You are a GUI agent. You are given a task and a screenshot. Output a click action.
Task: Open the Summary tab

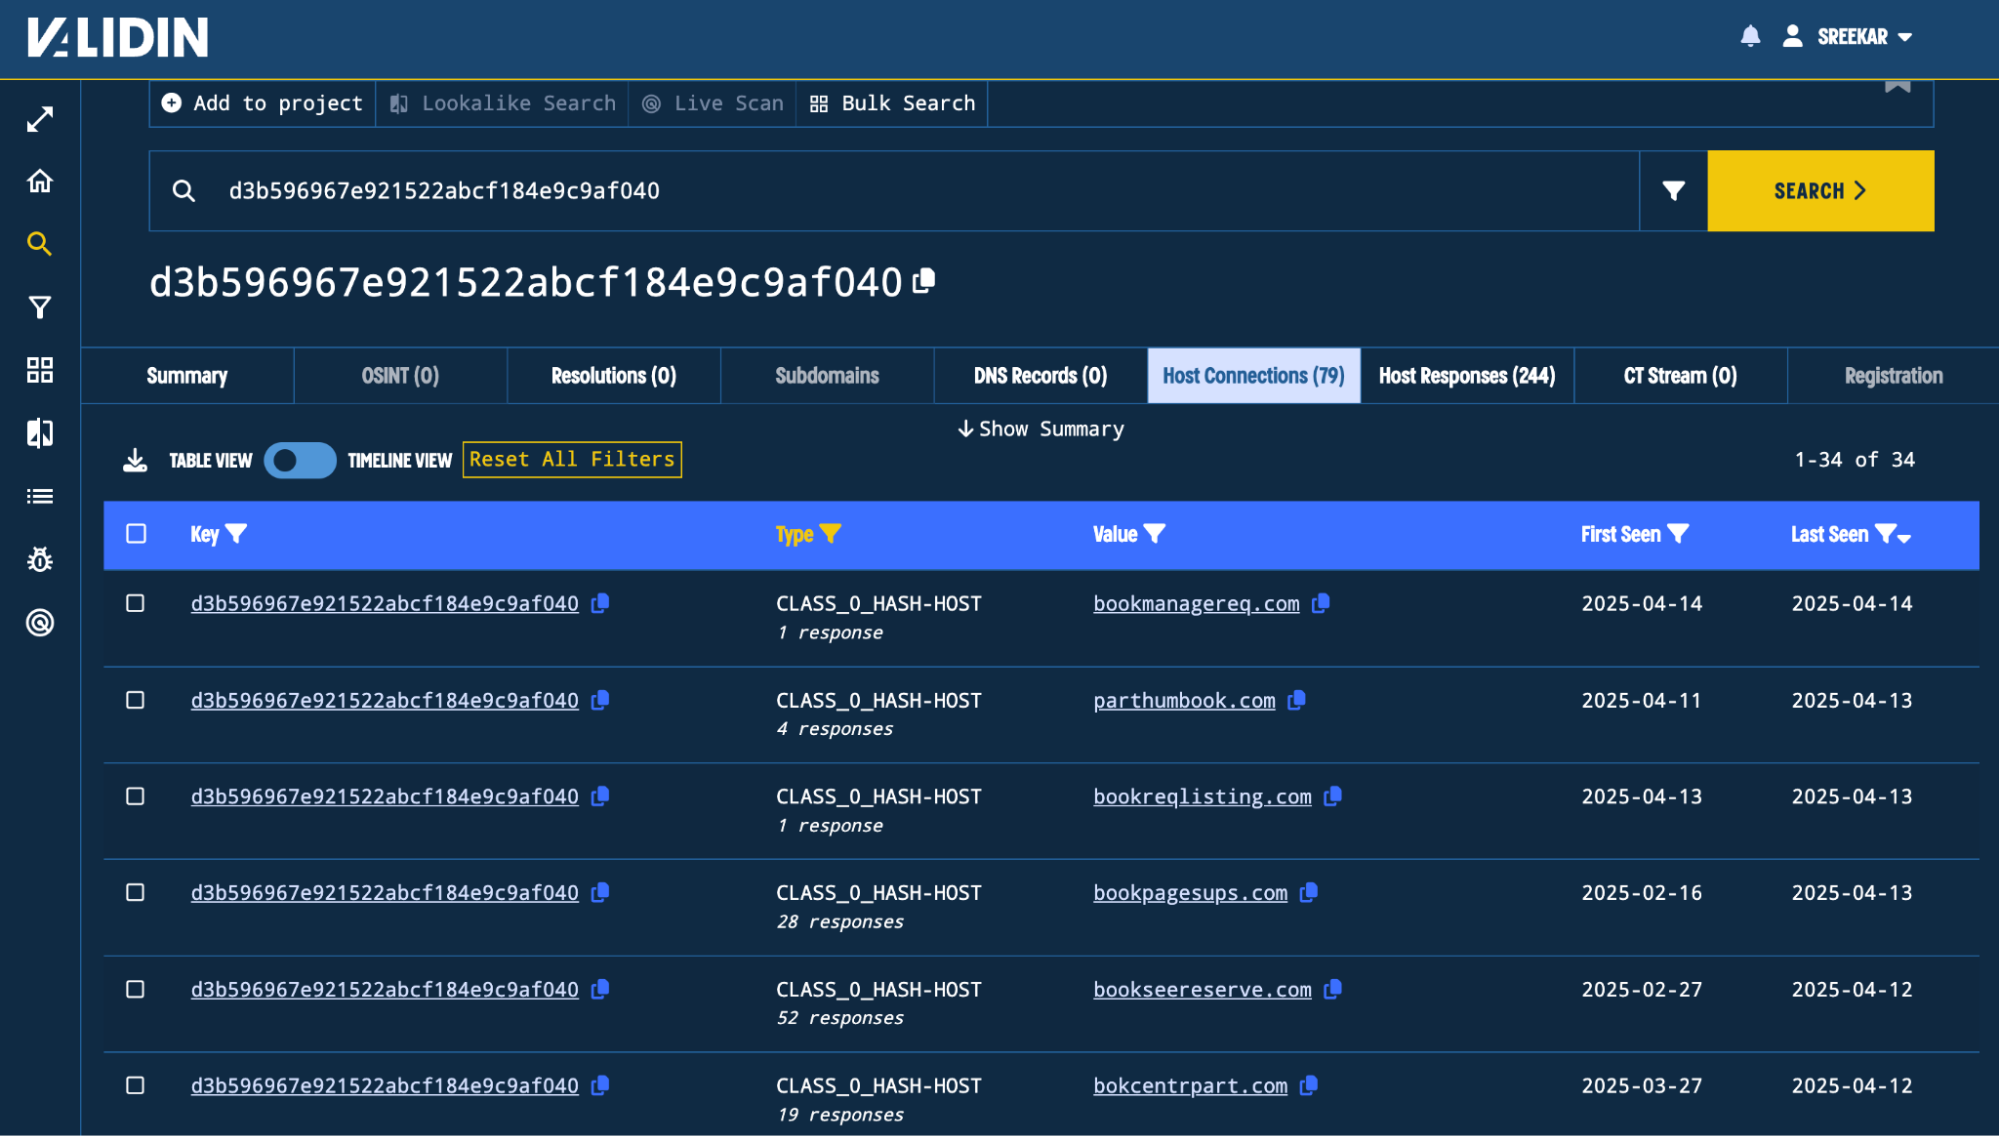pyautogui.click(x=186, y=375)
